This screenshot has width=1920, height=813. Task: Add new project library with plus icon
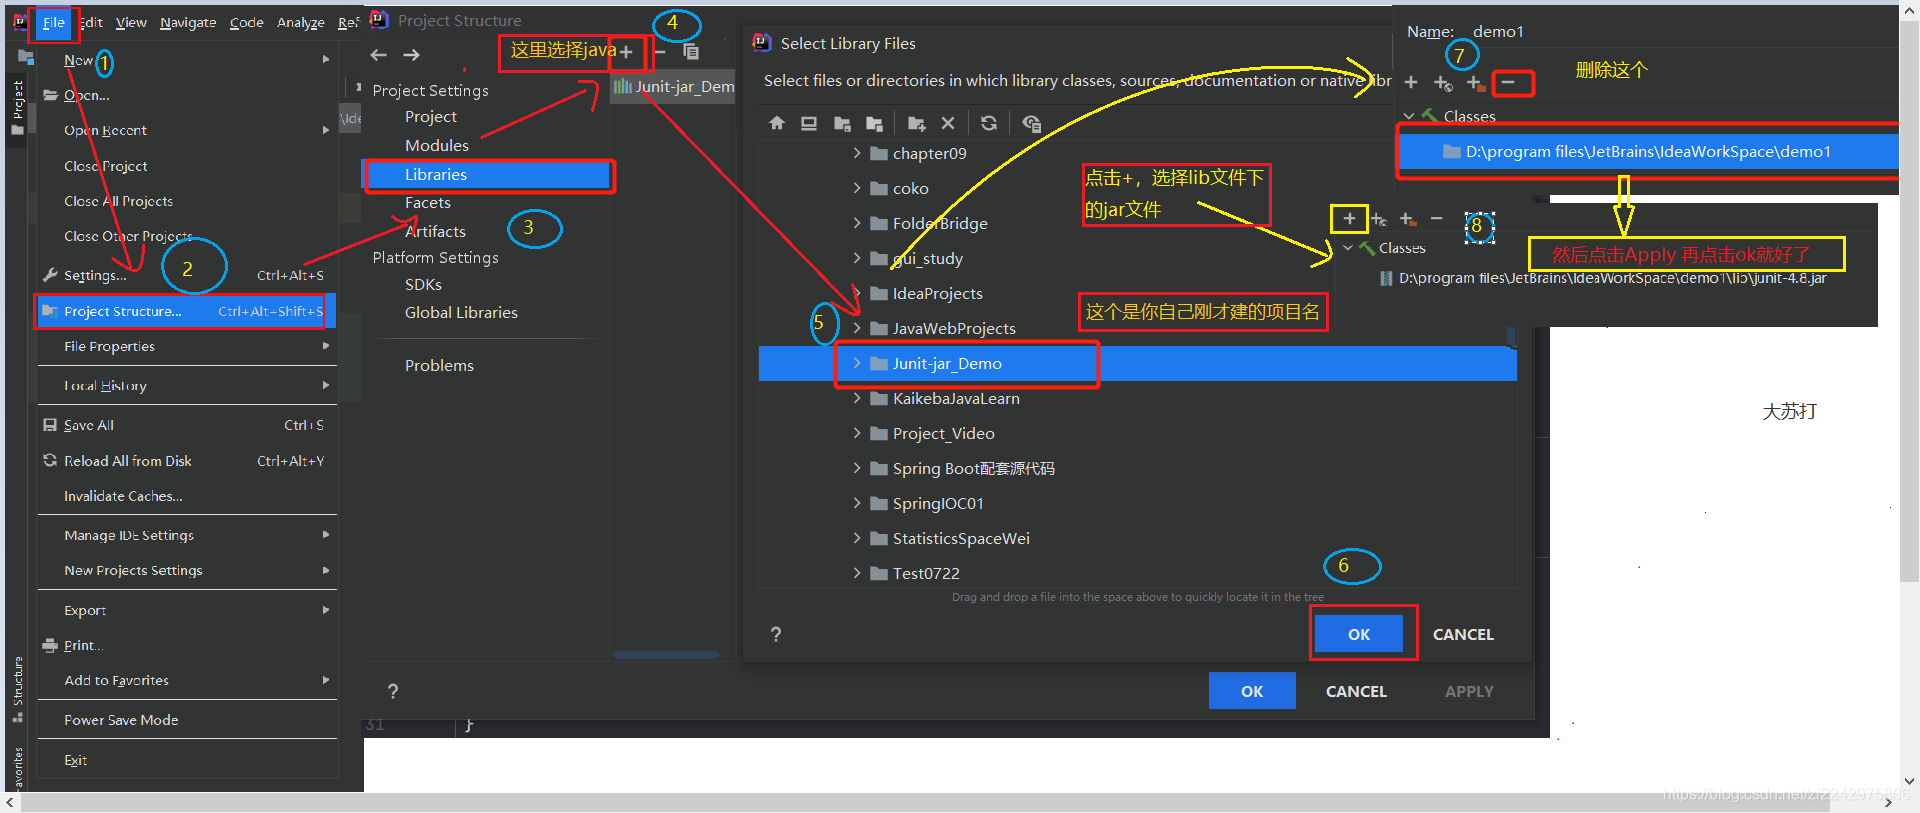626,52
